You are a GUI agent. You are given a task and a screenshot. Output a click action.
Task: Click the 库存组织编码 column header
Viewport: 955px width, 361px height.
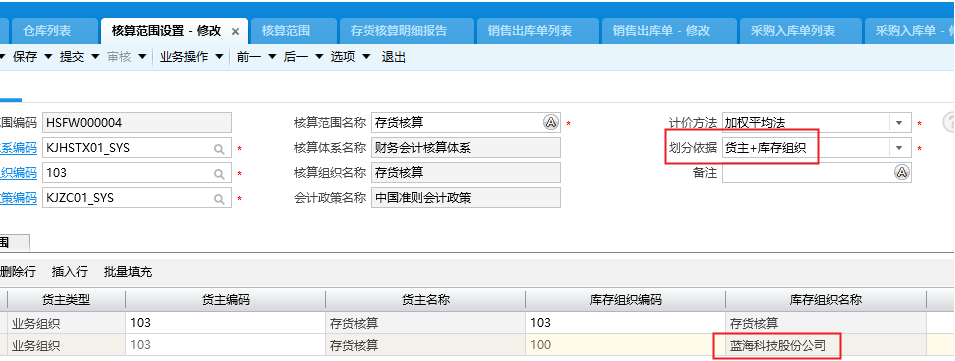pos(625,300)
